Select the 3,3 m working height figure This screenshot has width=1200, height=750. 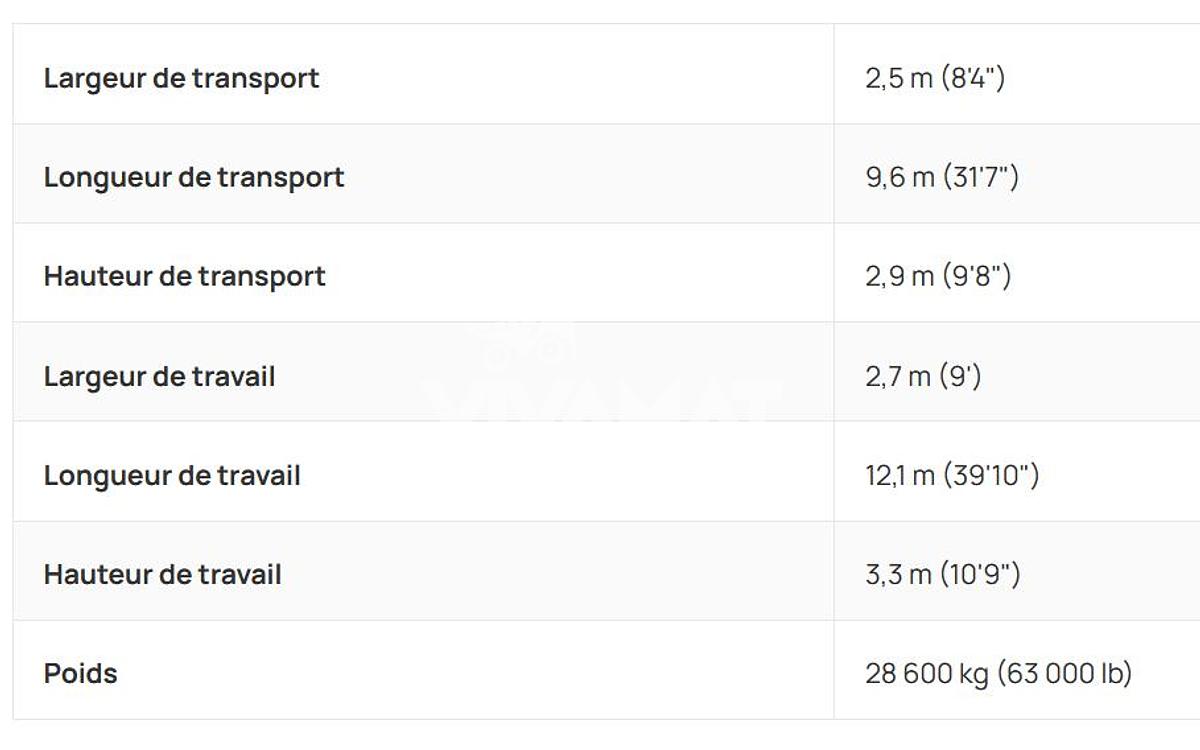pyautogui.click(x=898, y=574)
